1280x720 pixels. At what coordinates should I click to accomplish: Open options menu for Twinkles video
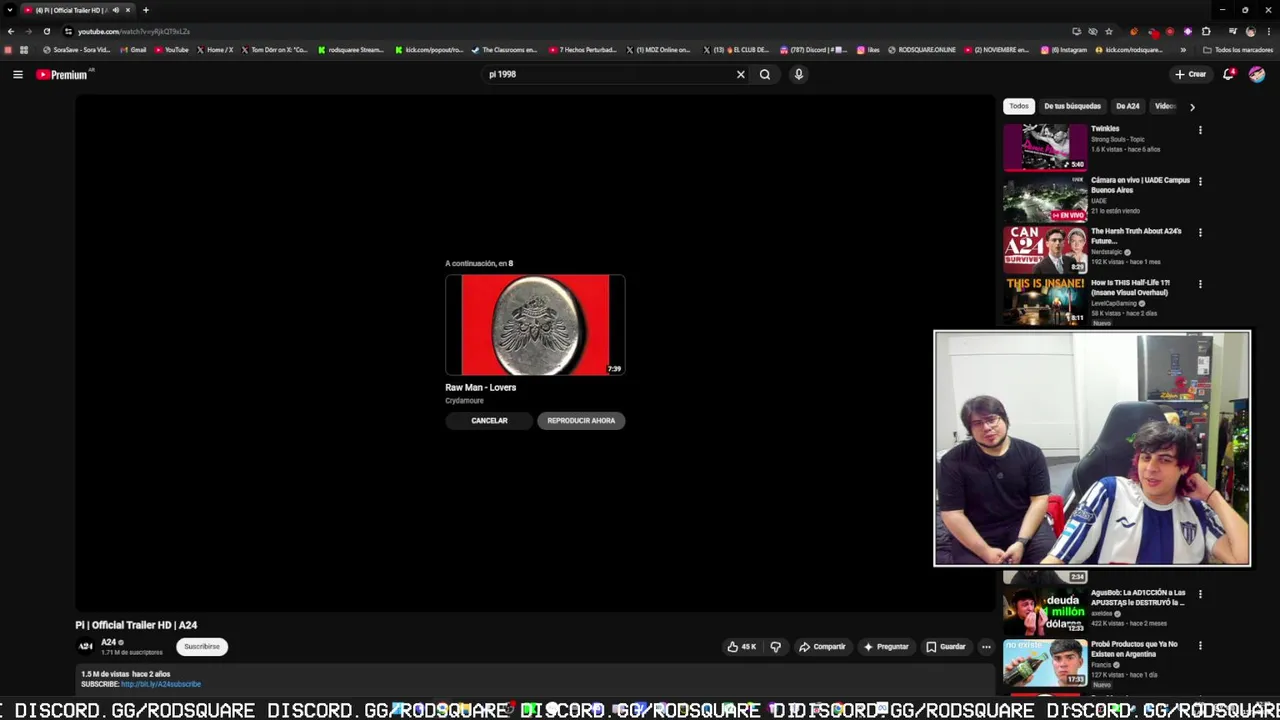click(1200, 130)
